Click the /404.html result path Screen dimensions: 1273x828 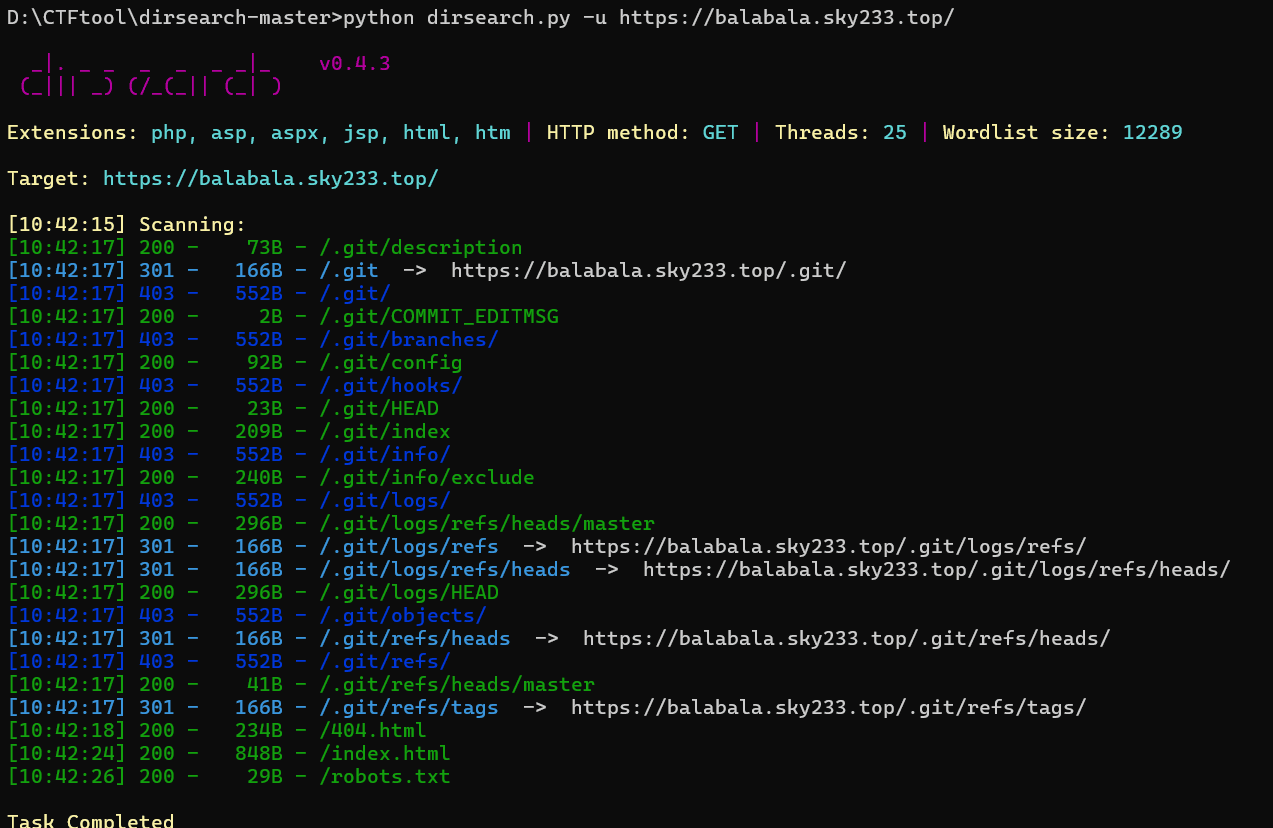(x=373, y=730)
